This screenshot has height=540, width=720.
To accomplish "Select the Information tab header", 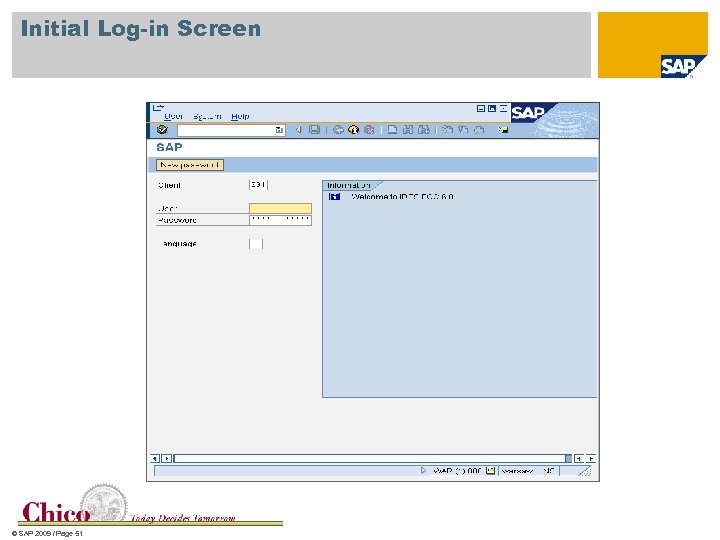I will tap(349, 186).
